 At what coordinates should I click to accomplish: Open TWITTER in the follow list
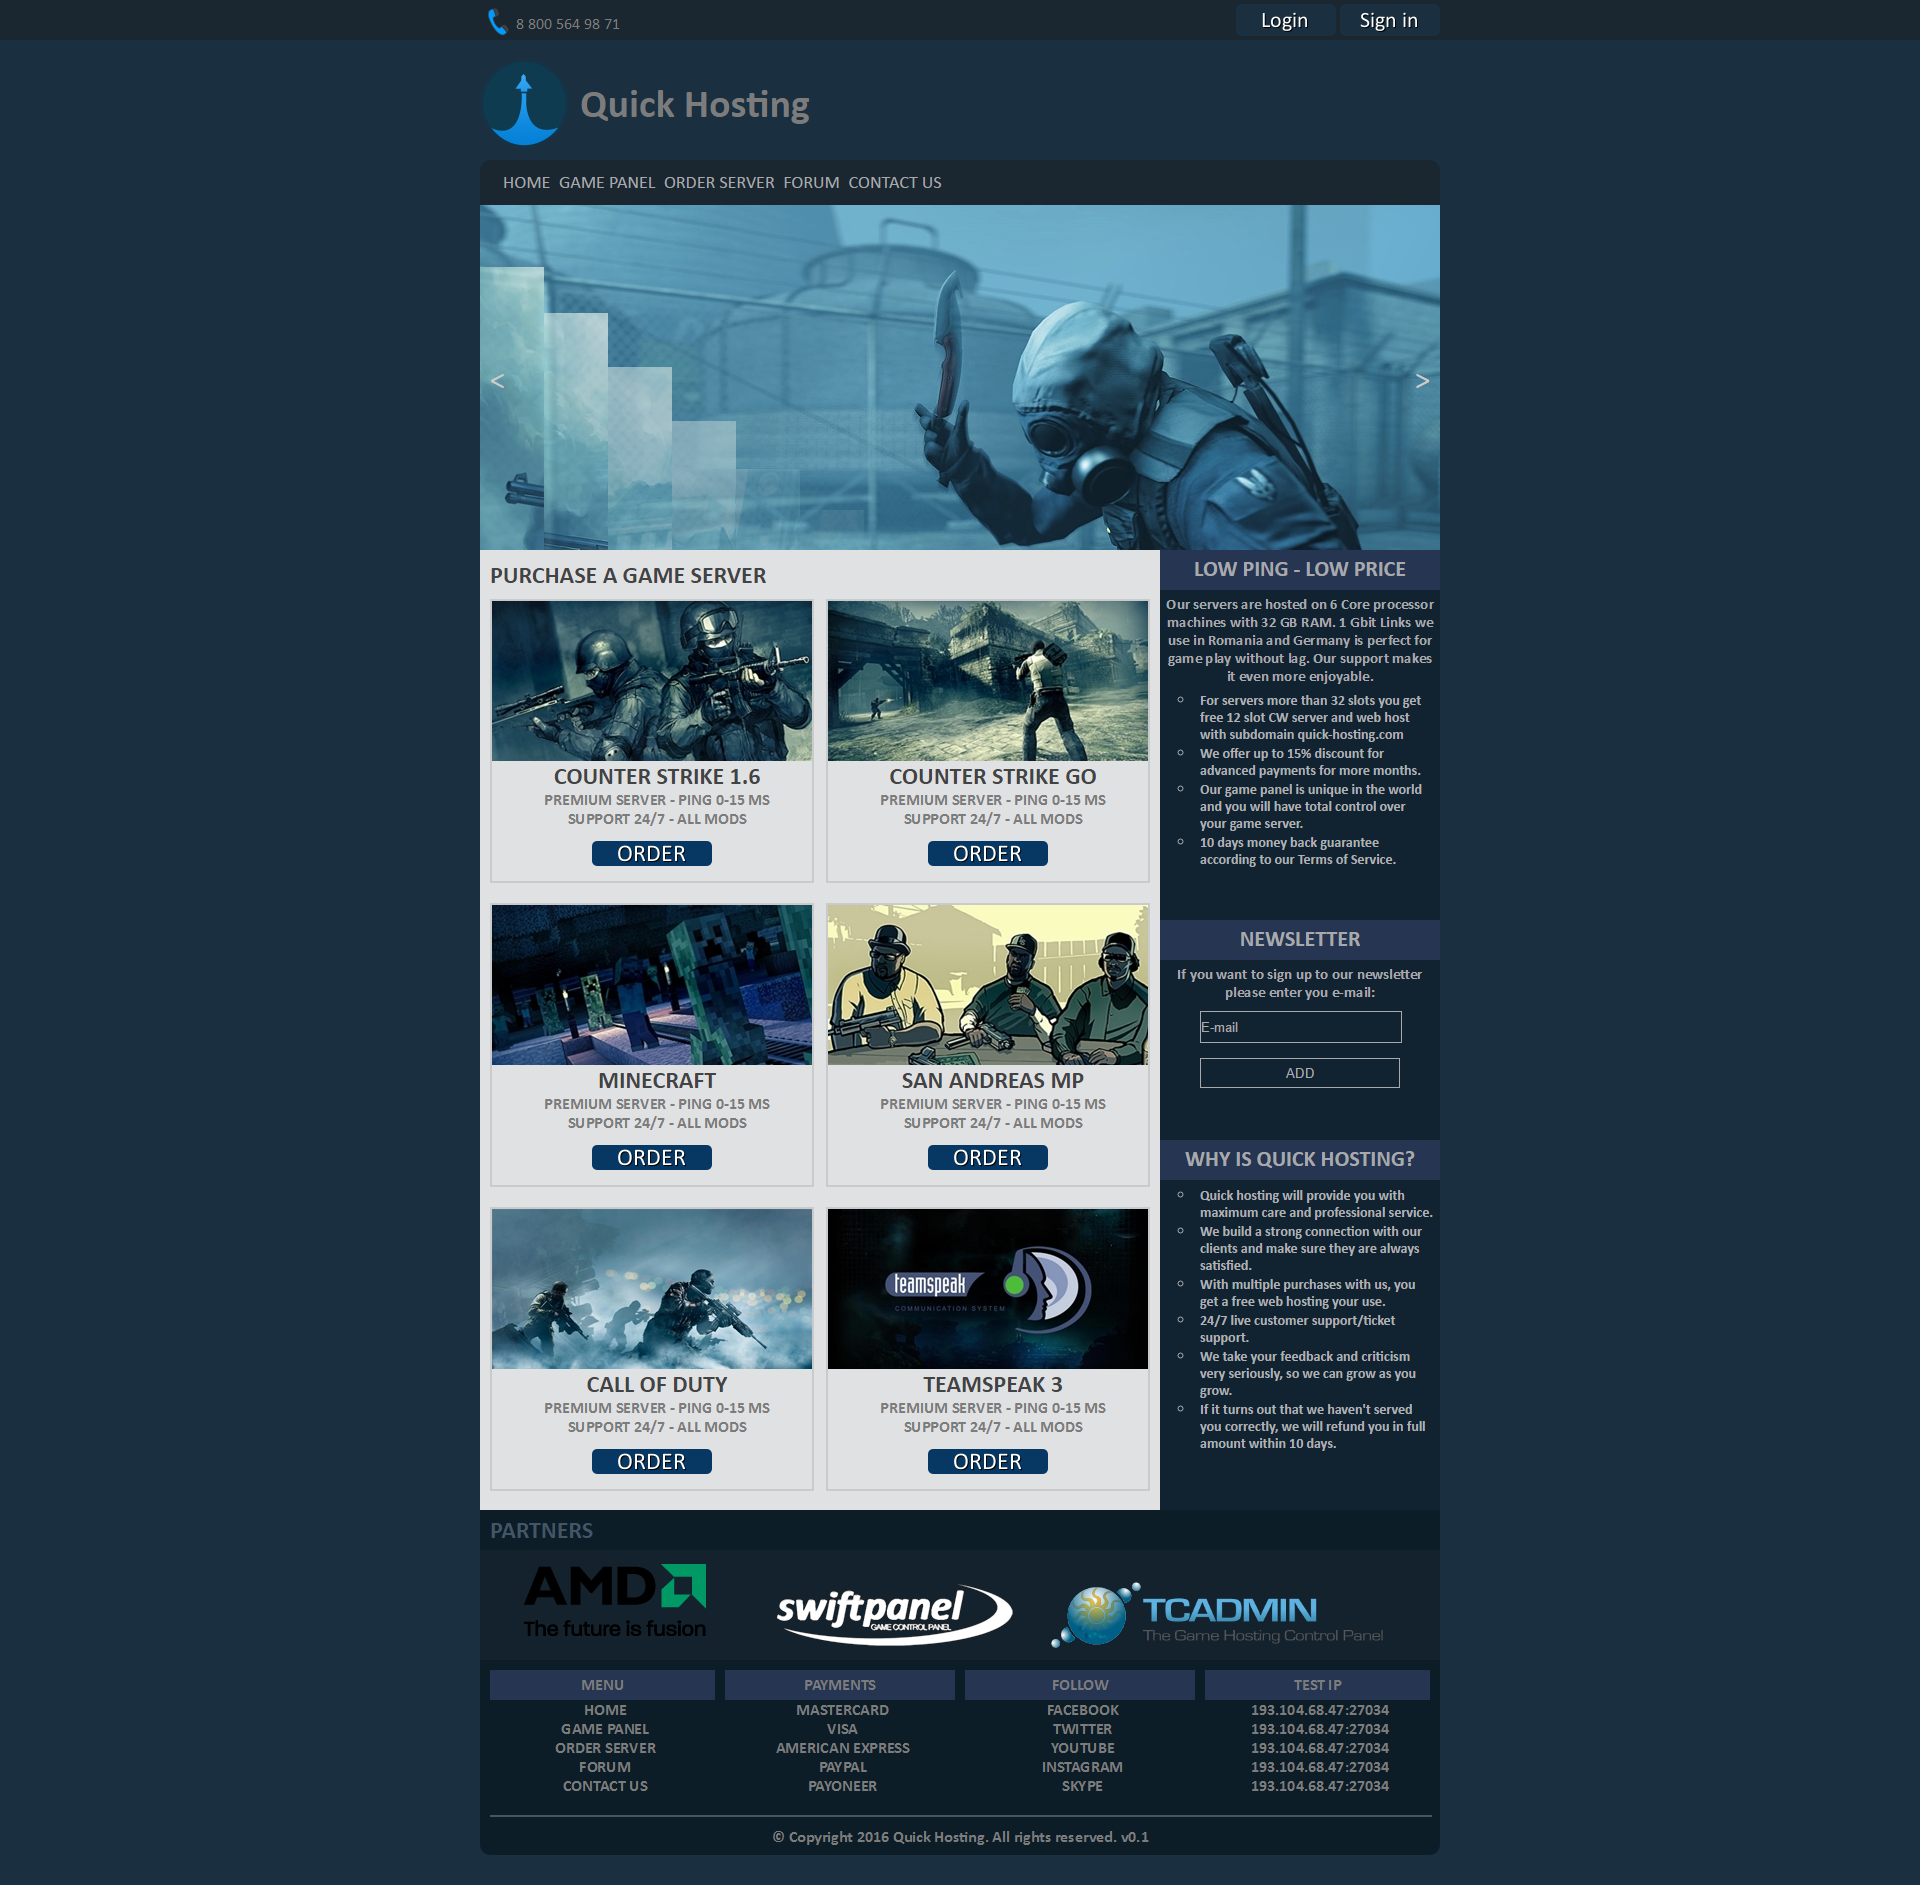[x=1082, y=1730]
